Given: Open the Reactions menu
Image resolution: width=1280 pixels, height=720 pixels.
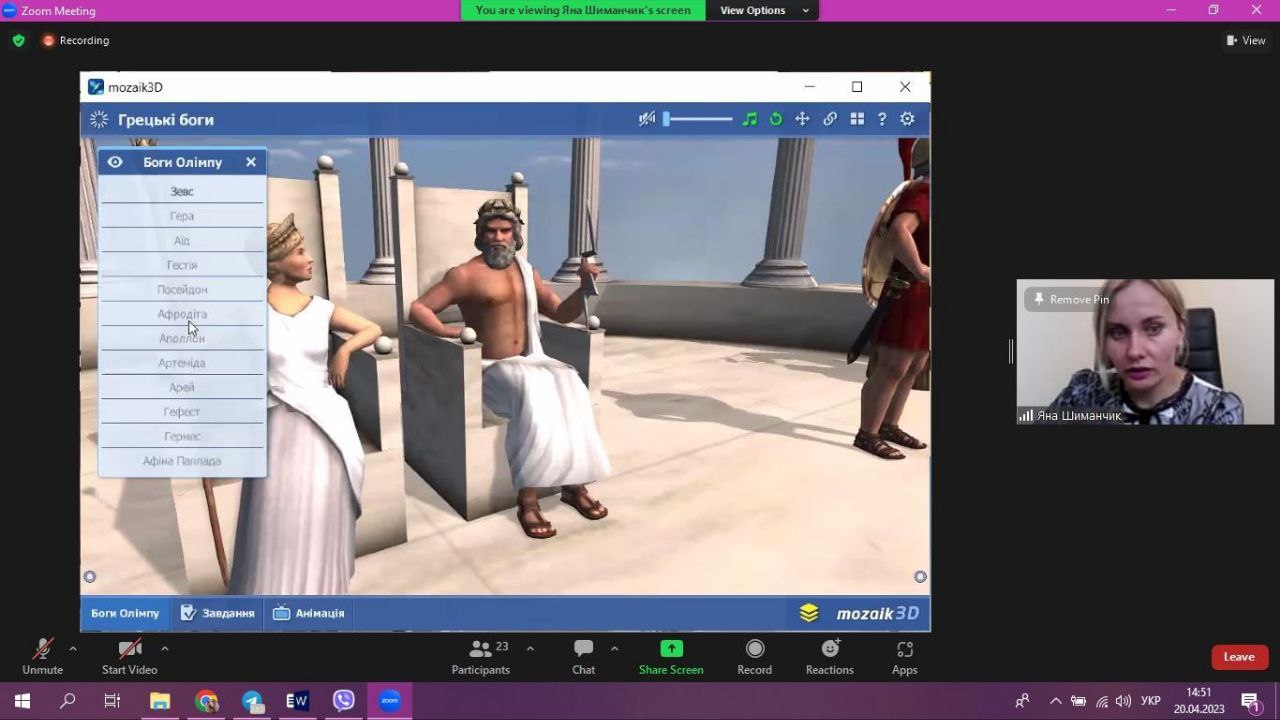Looking at the screenshot, I should pyautogui.click(x=830, y=657).
